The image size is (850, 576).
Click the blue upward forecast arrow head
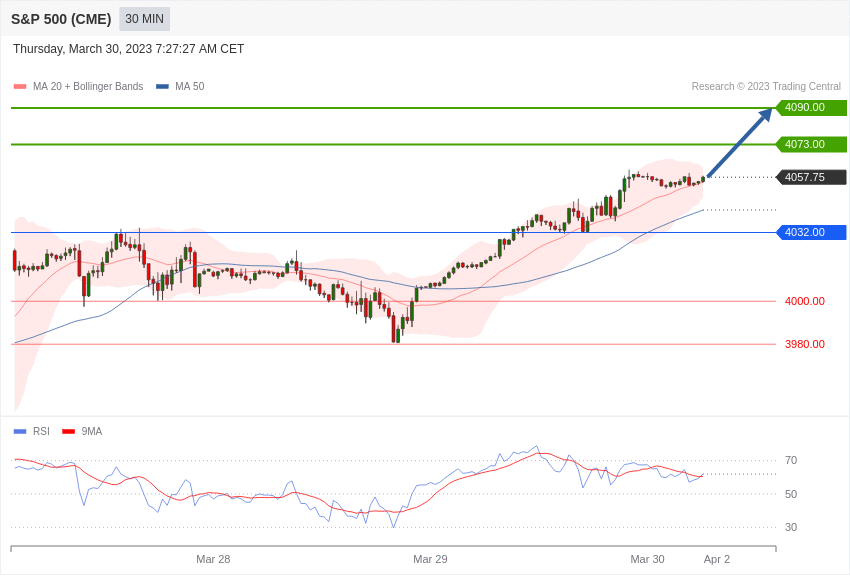(x=765, y=114)
